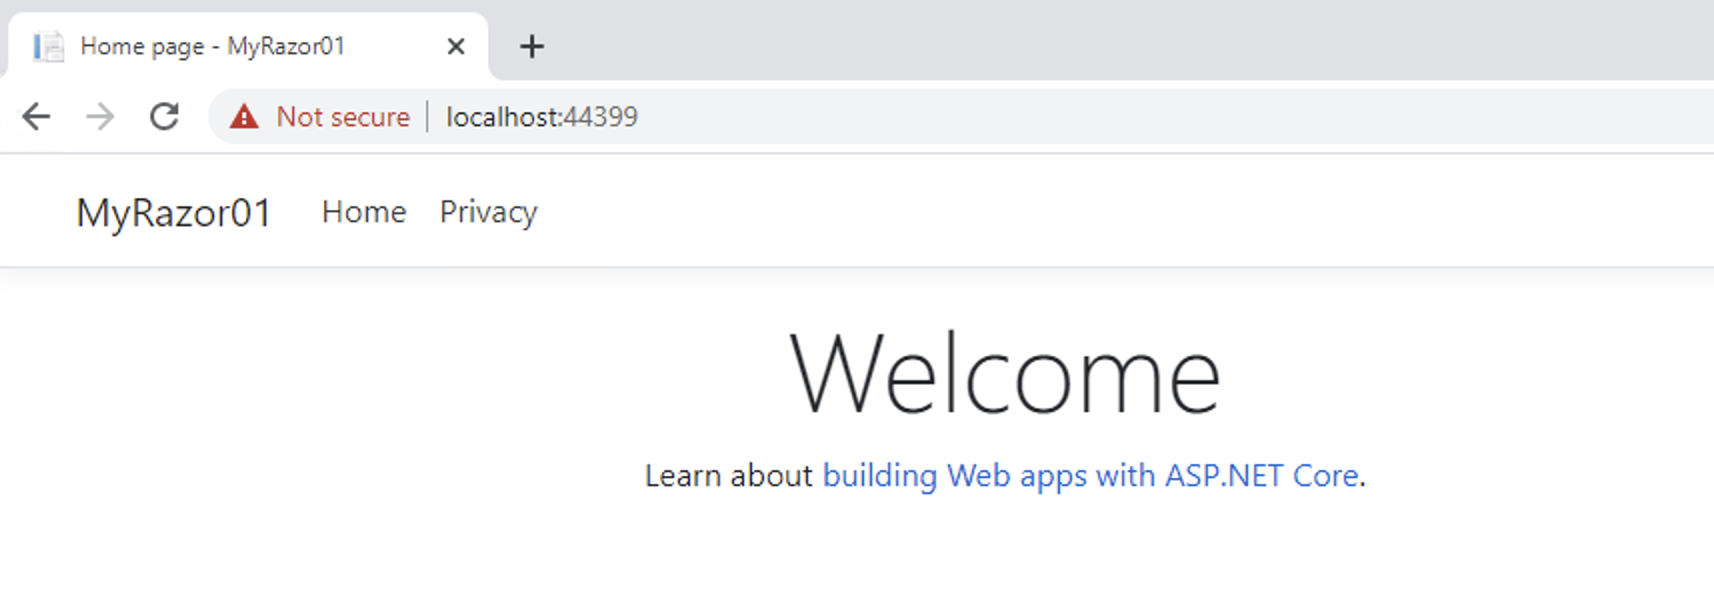Close the Home page - MyRazor01 tab
Image resolution: width=1714 pixels, height=602 pixels.
456,46
